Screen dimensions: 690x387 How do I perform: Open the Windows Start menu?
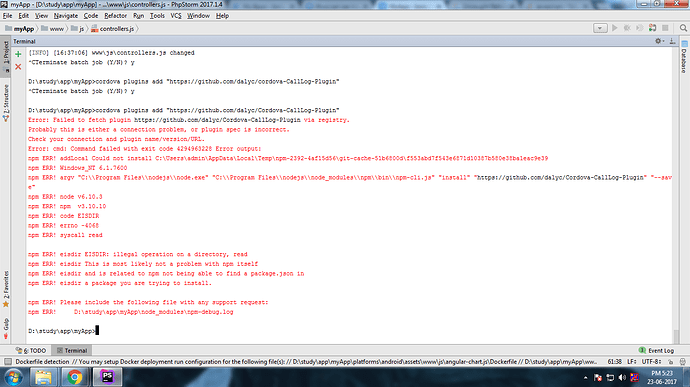[x=14, y=377]
